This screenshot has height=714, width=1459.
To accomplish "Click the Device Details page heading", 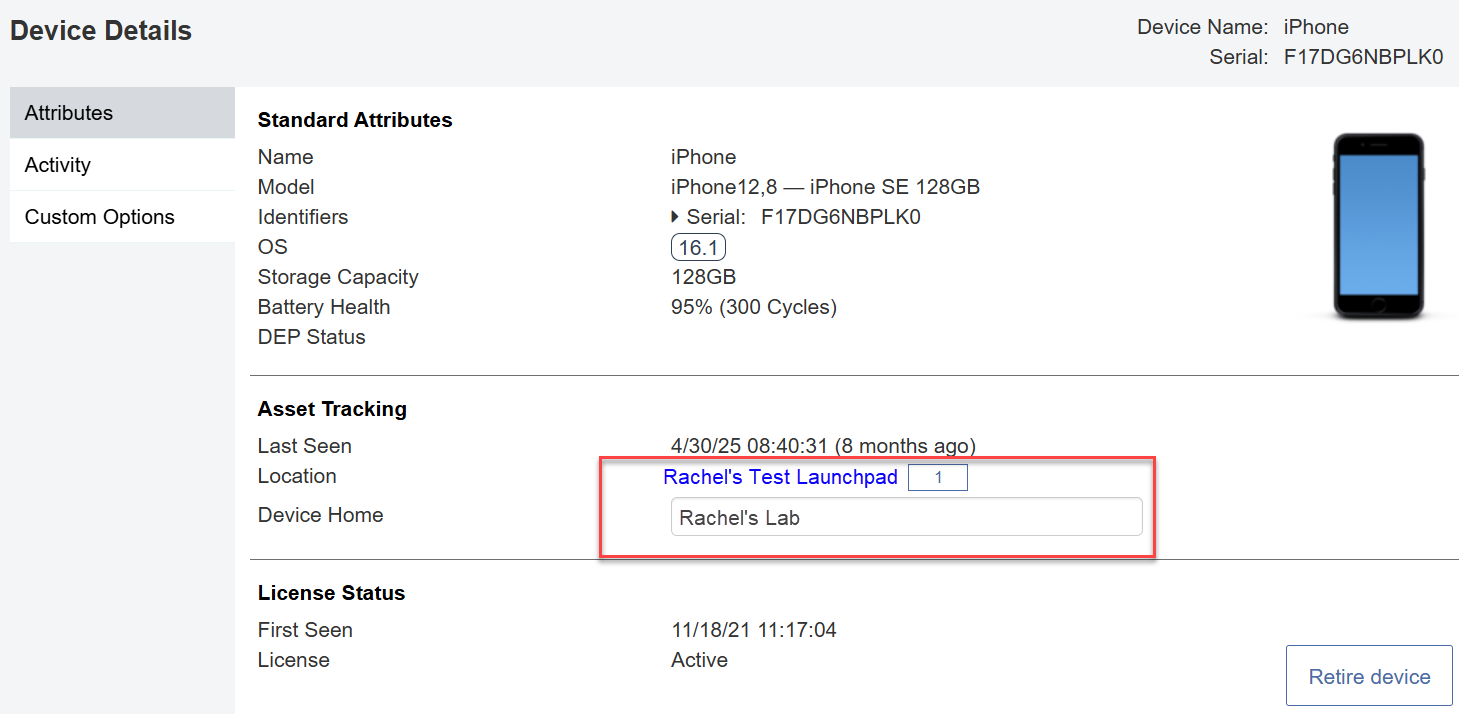I will tap(101, 31).
